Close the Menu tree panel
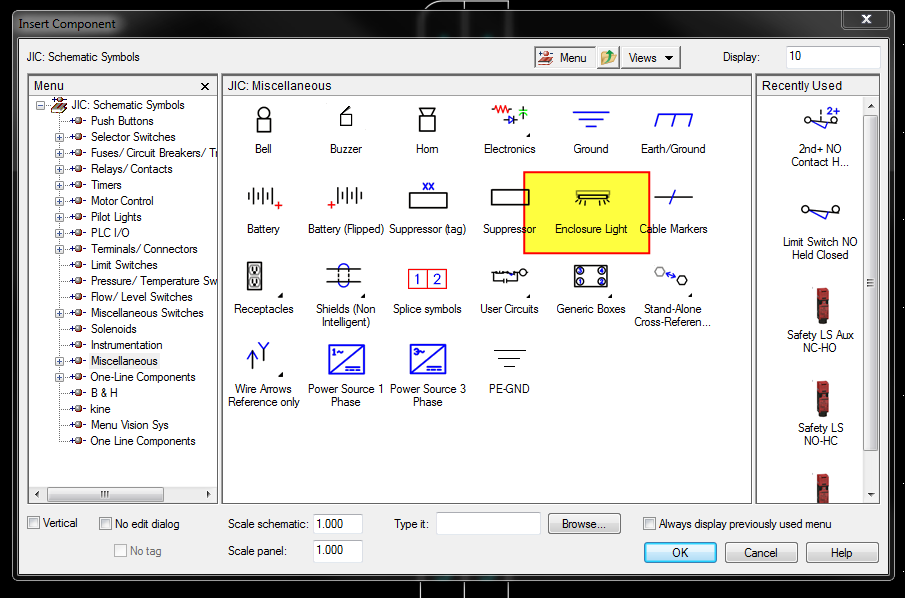This screenshot has height=598, width=905. point(205,87)
